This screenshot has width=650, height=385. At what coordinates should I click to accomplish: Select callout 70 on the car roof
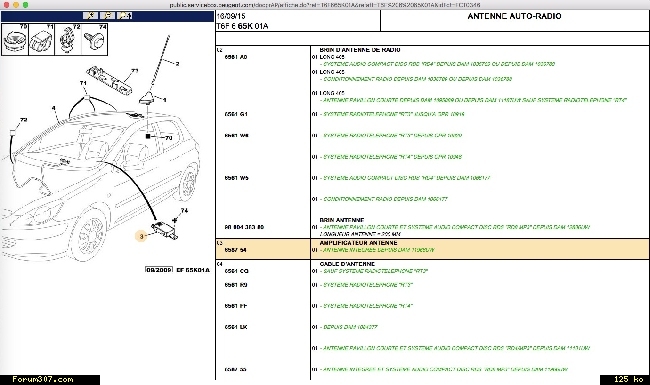click(x=169, y=138)
